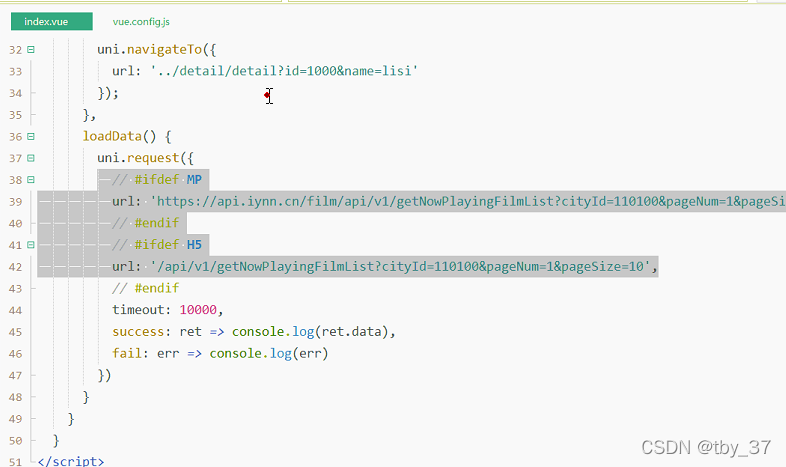Collapse the fold at line 32

pyautogui.click(x=31, y=50)
